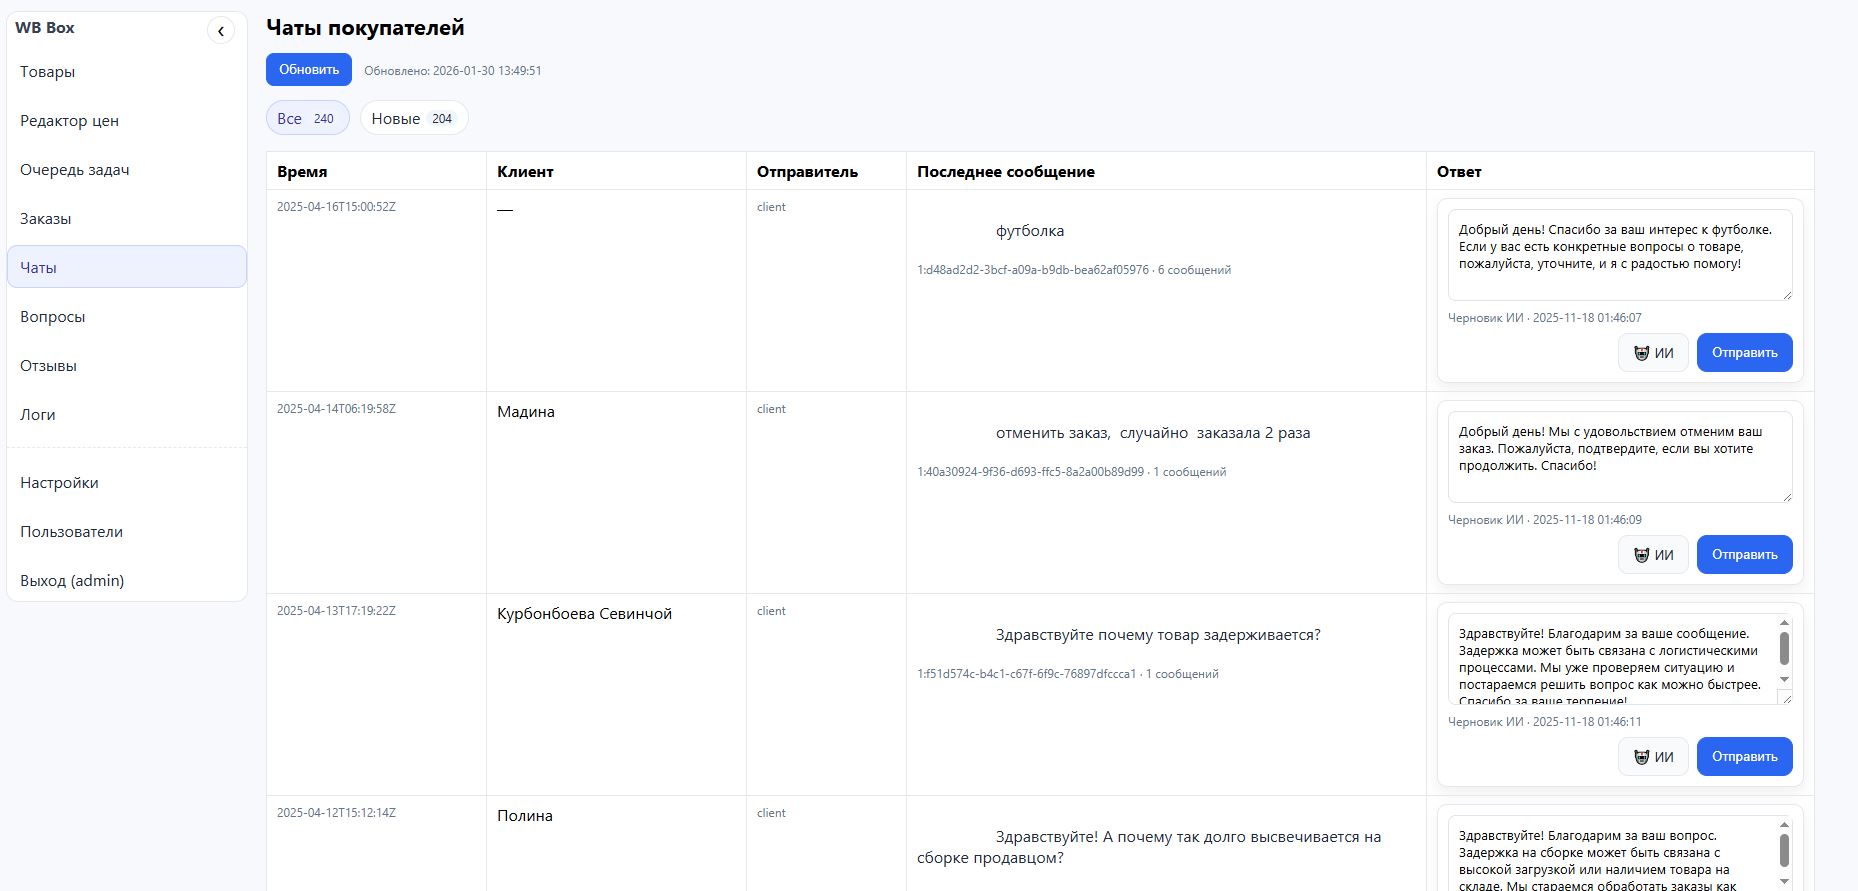Collapse the WB Box sidebar with chevron
The image size is (1858, 891).
pyautogui.click(x=220, y=31)
